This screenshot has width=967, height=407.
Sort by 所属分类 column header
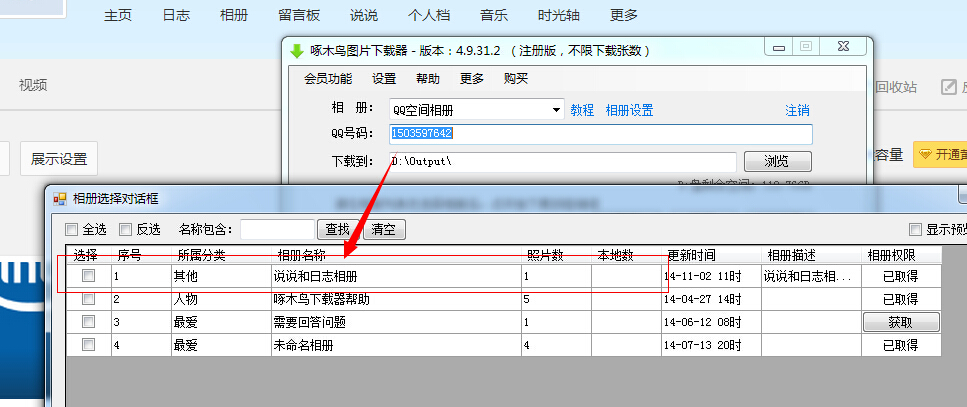tap(221, 255)
